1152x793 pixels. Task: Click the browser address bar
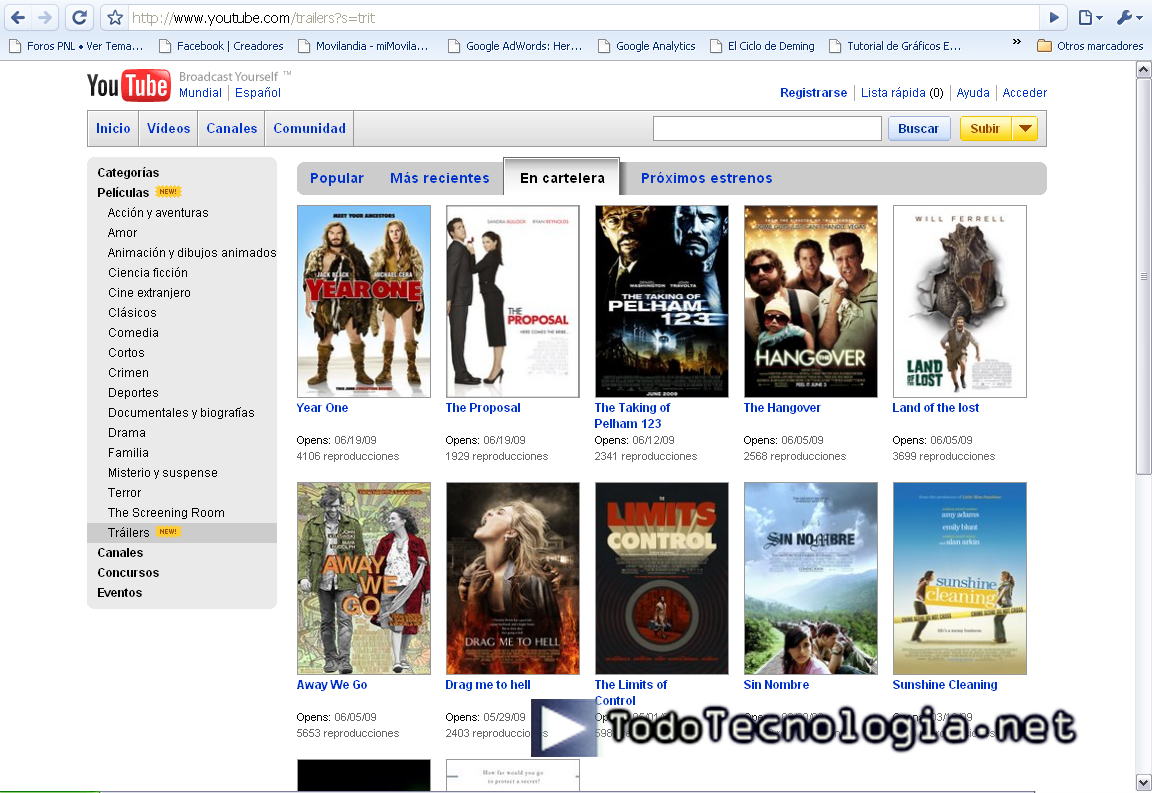(583, 18)
